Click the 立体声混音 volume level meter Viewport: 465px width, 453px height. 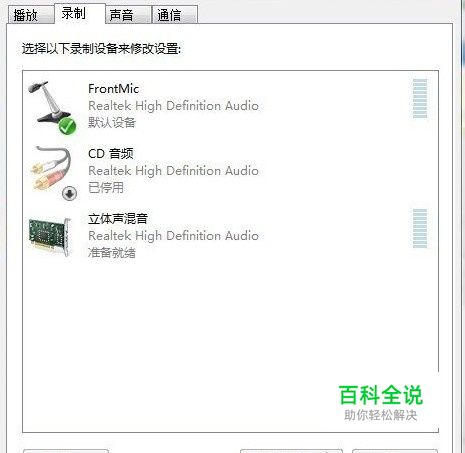[x=420, y=229]
